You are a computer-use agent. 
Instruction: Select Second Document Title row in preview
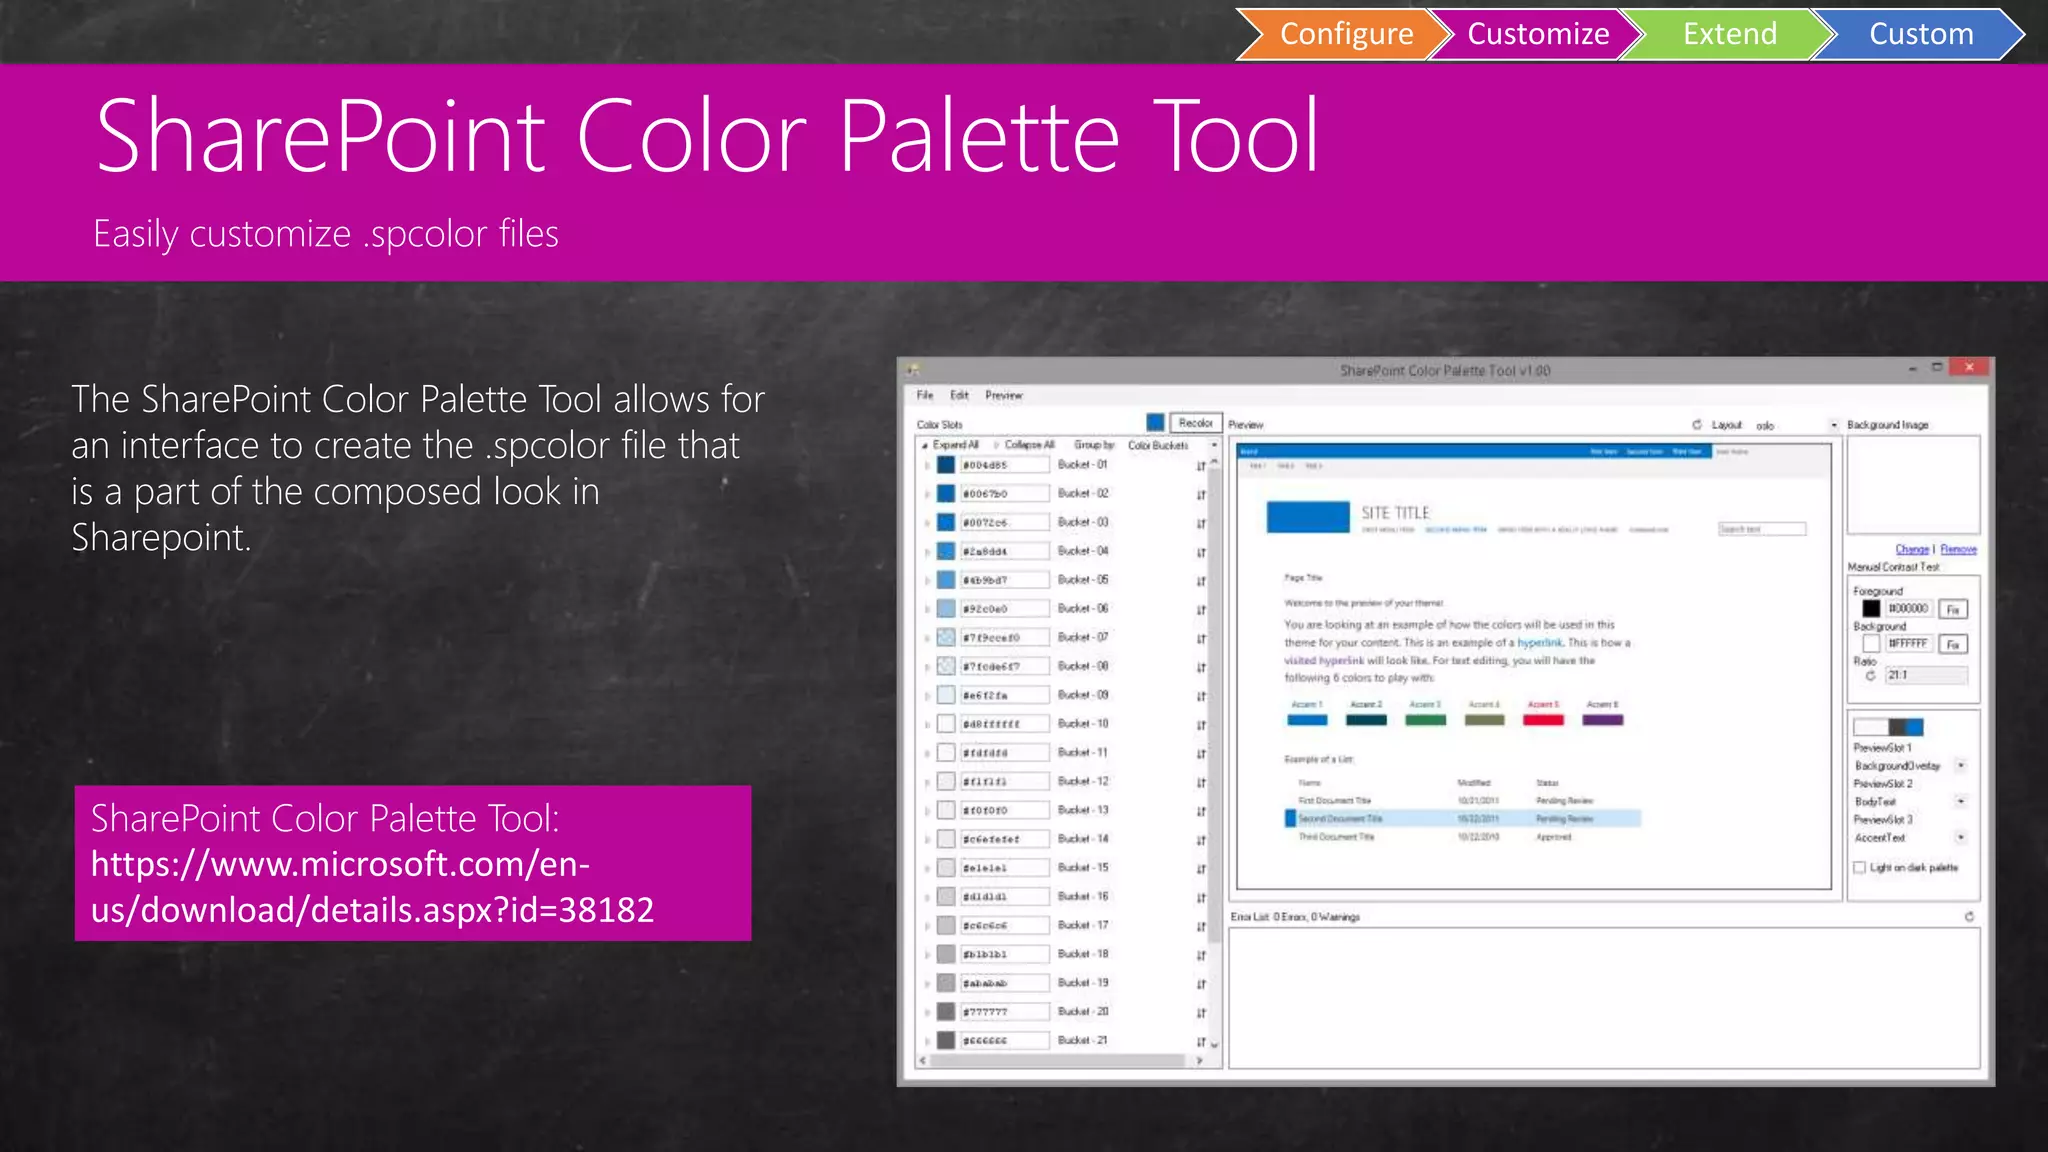pos(1462,819)
